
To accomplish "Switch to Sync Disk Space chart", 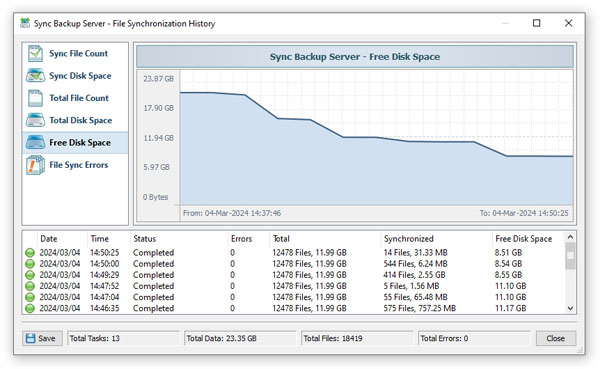I will 75,76.
